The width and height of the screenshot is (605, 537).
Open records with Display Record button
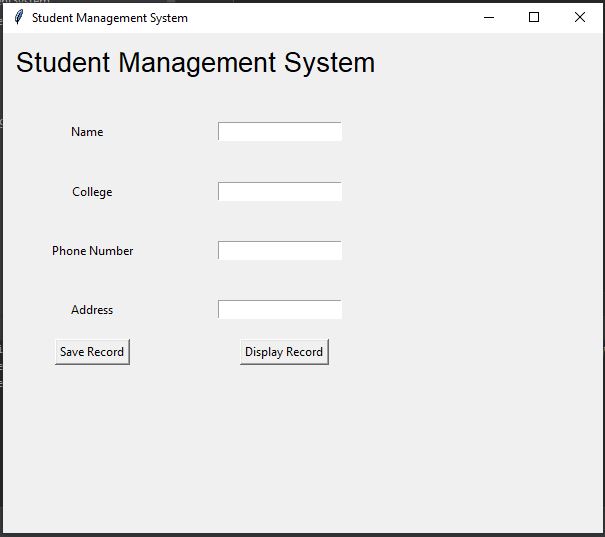284,352
